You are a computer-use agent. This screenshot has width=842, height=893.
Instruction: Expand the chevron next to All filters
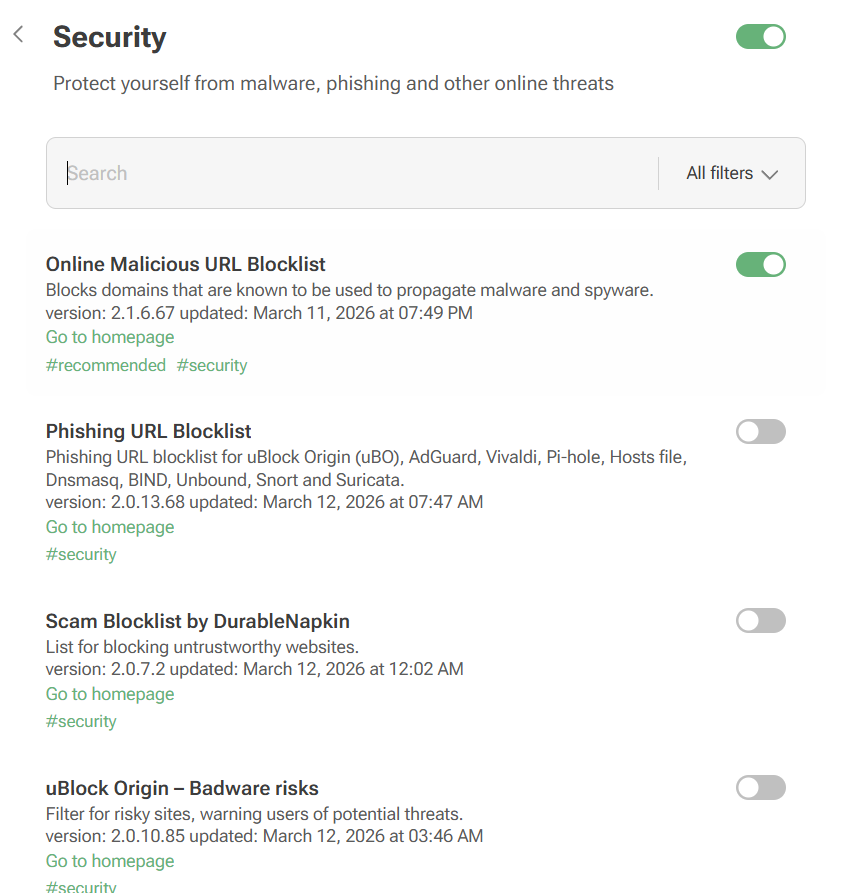click(769, 173)
